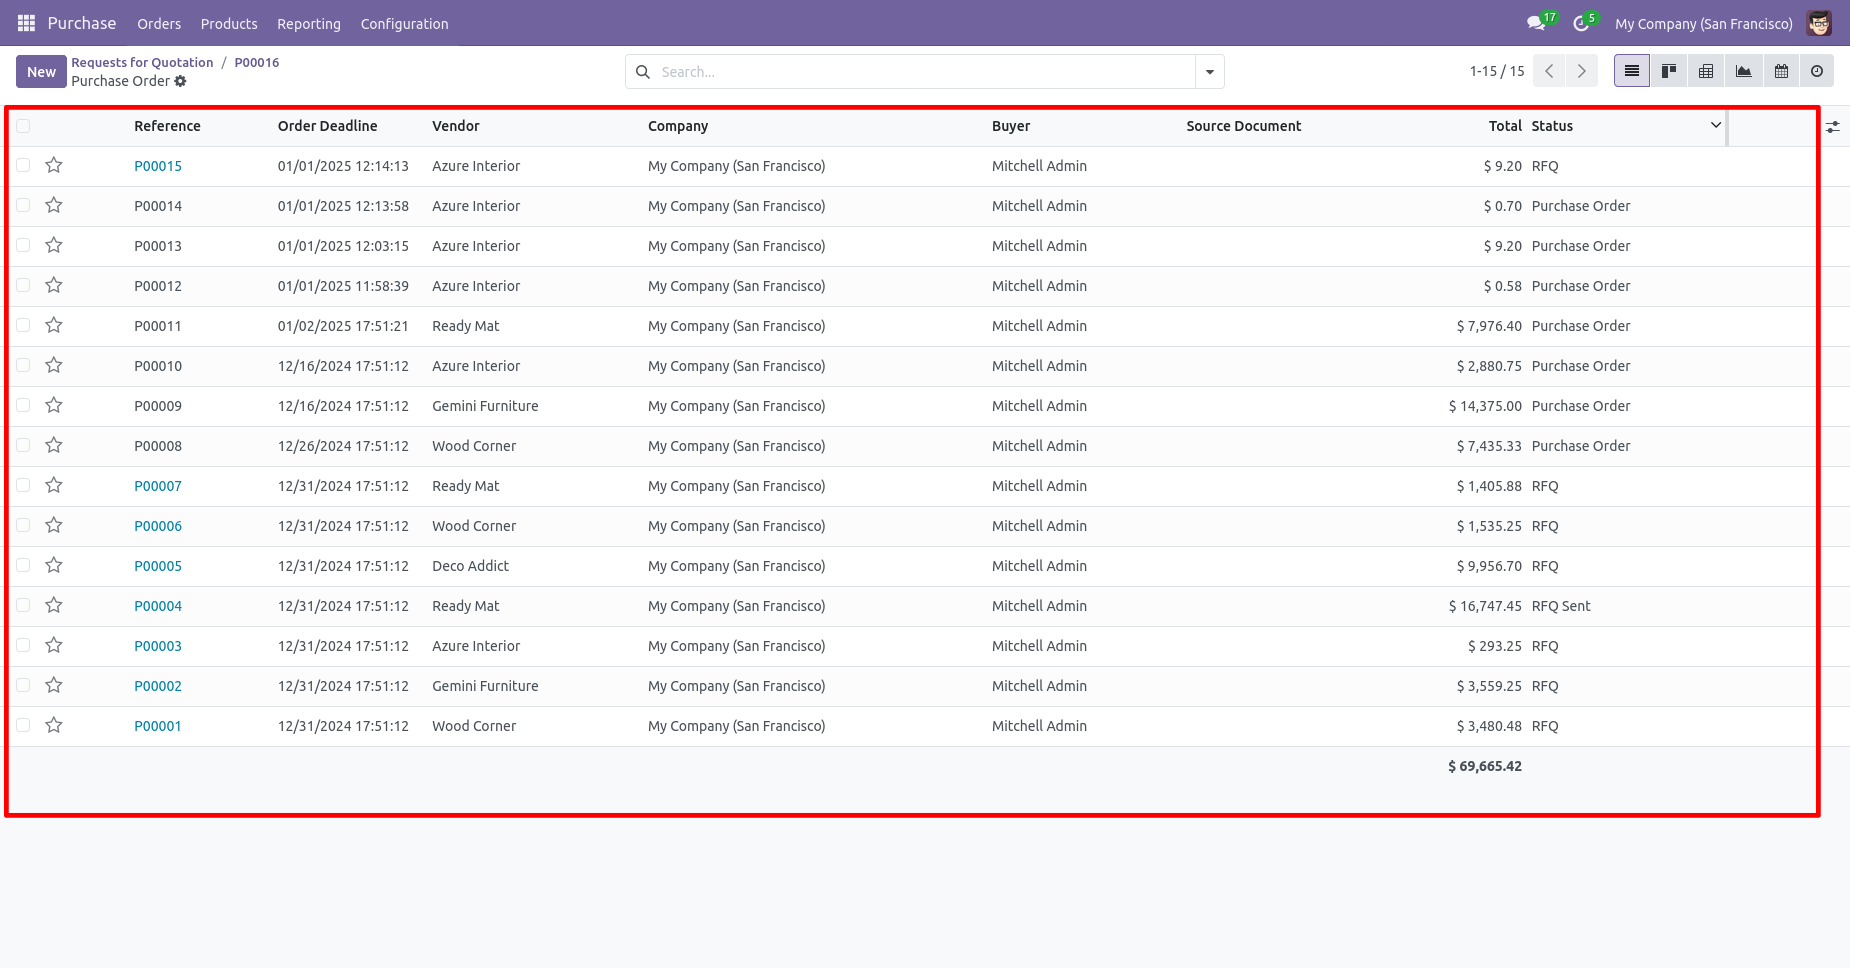The width and height of the screenshot is (1850, 968).
Task: Open the company switcher My Company (San Francisco)
Action: point(1704,23)
